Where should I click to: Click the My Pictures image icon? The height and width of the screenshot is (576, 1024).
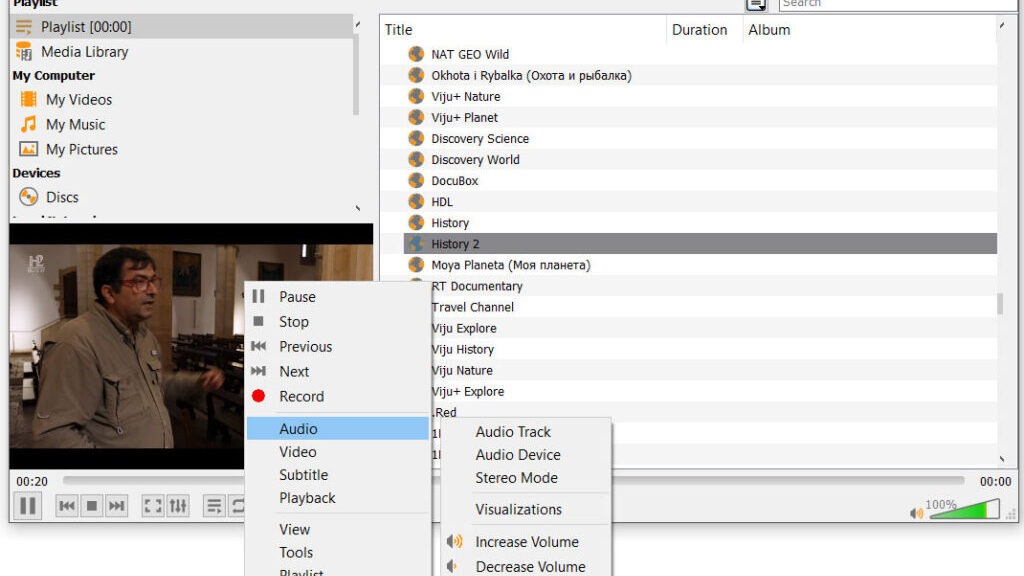pos(28,149)
